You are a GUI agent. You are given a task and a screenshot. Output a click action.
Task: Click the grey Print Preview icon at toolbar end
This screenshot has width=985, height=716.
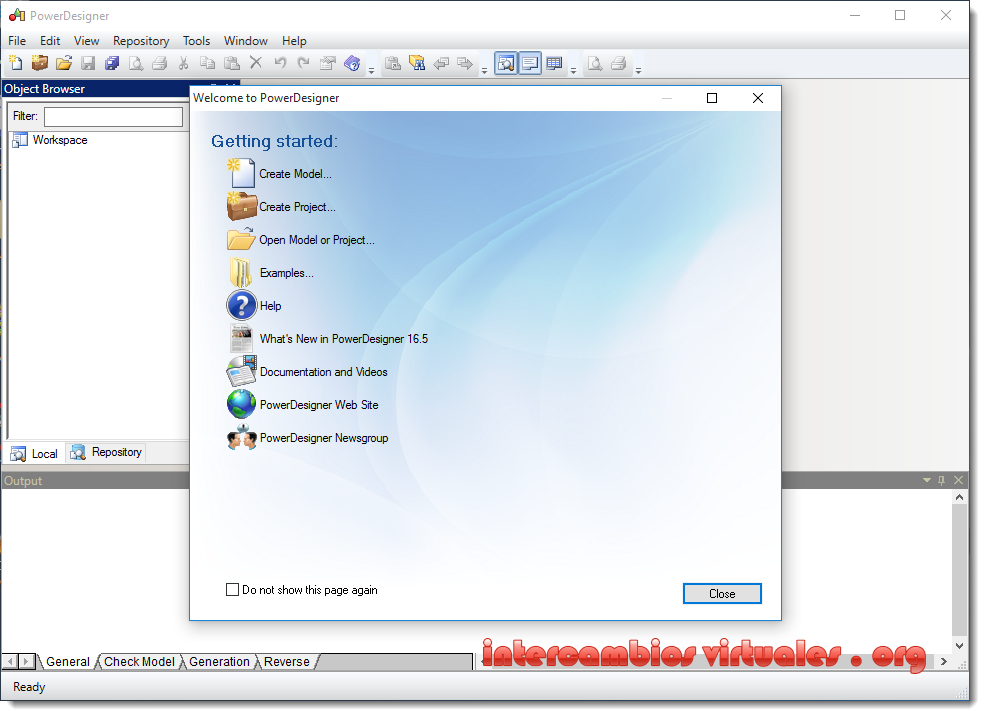pos(594,63)
